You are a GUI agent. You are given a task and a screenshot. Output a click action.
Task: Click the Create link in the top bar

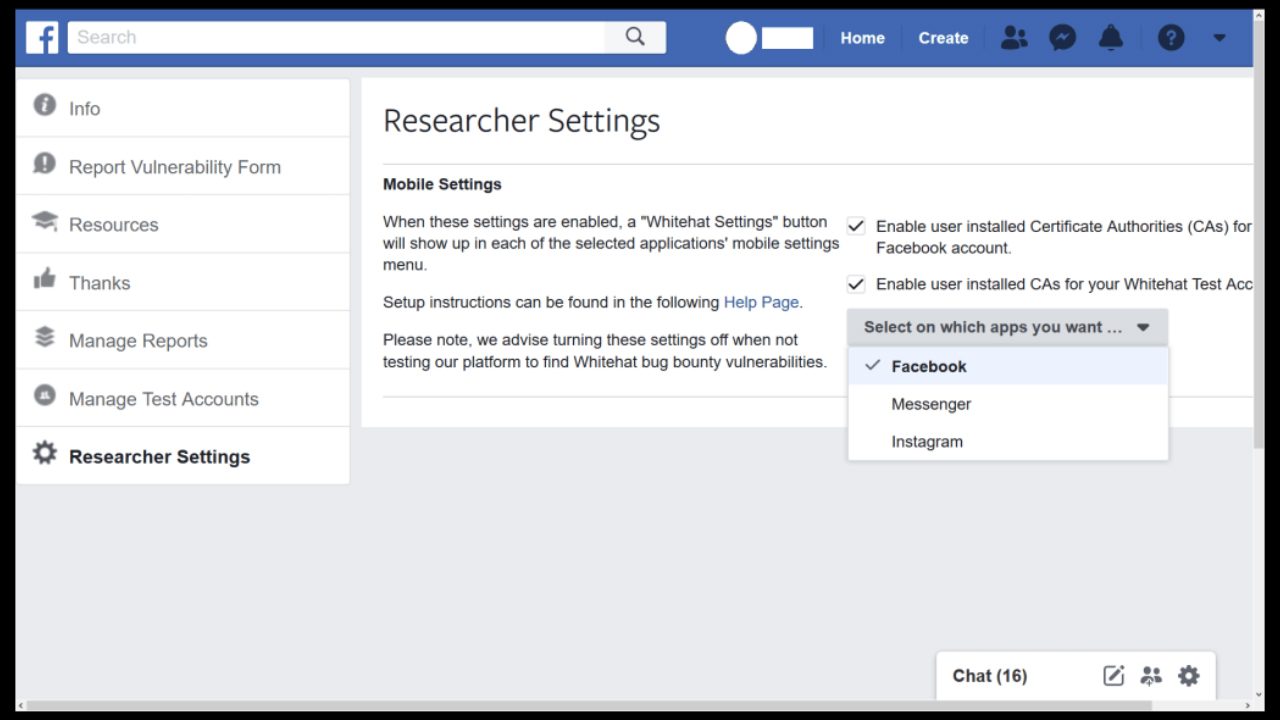(x=943, y=38)
